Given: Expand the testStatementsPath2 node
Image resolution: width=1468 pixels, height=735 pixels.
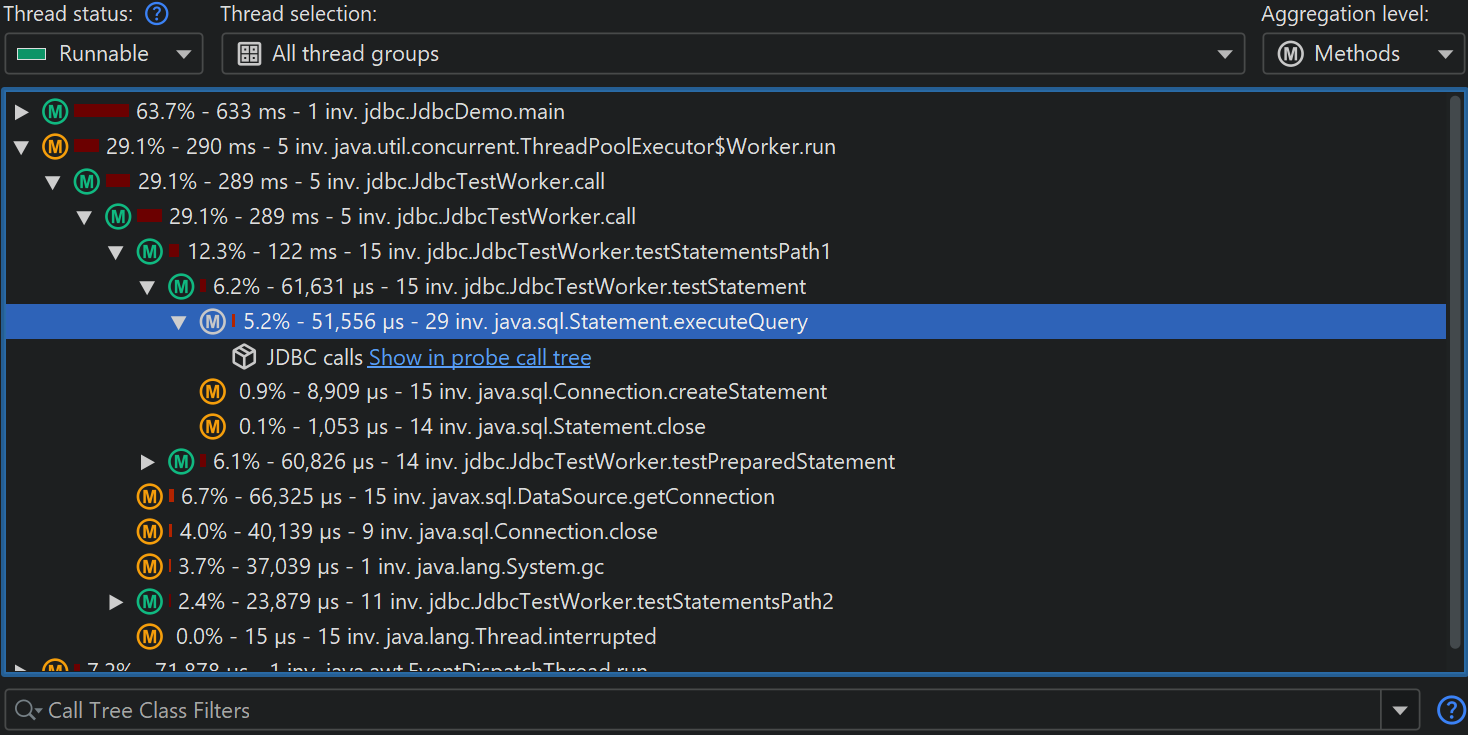Looking at the screenshot, I should (x=117, y=602).
